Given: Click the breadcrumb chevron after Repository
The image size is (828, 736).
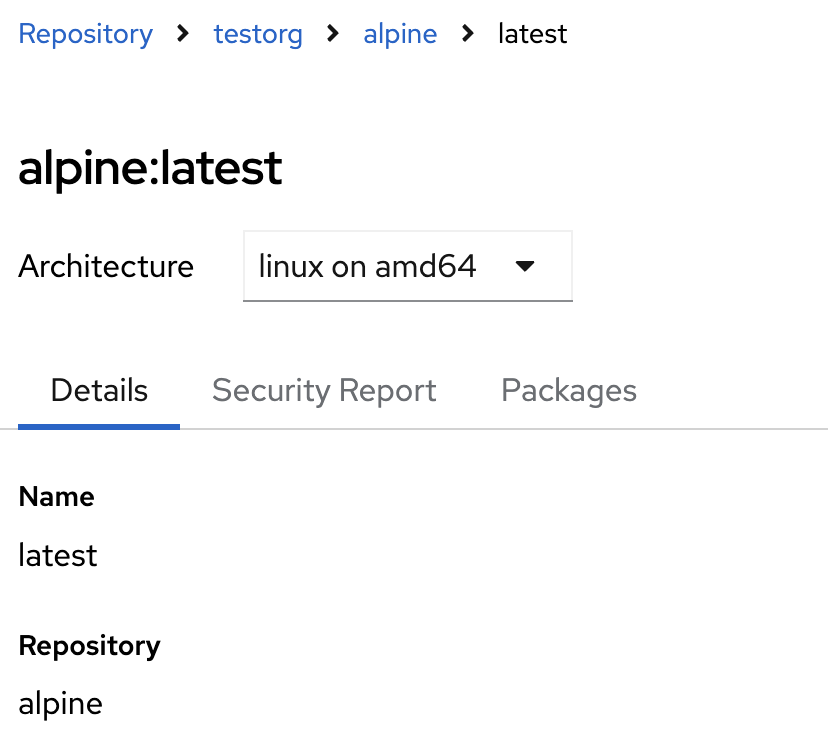Looking at the screenshot, I should pos(182,34).
